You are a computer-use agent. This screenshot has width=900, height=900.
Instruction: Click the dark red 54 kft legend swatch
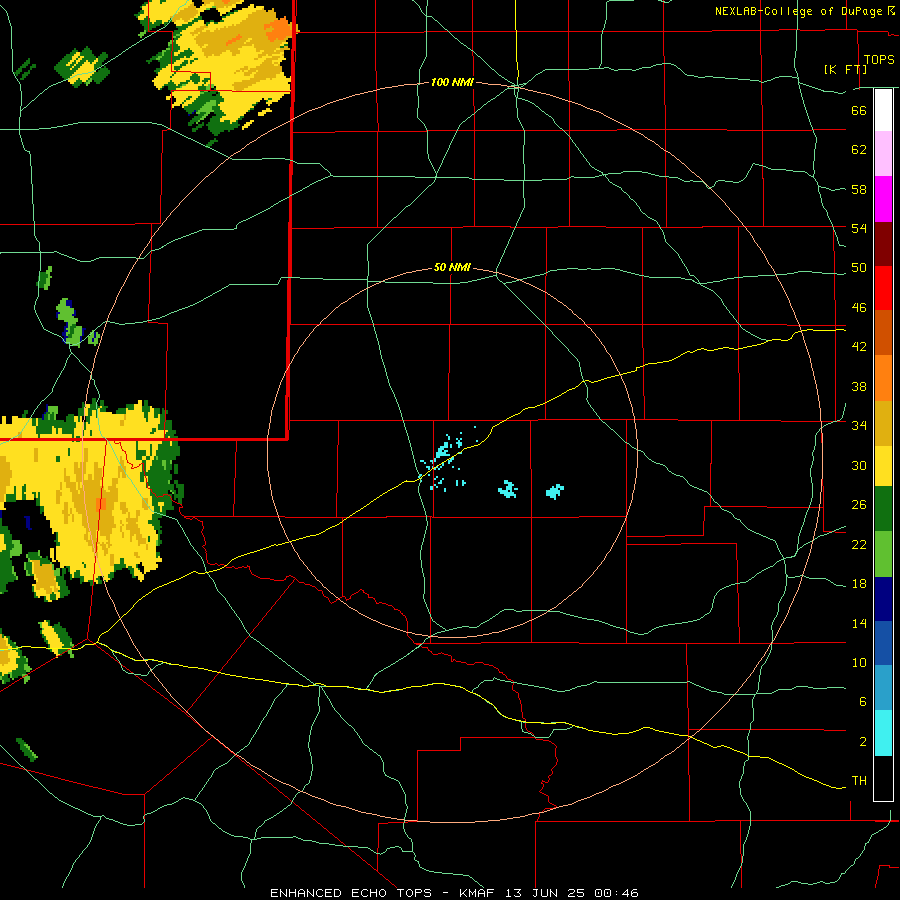[x=883, y=243]
